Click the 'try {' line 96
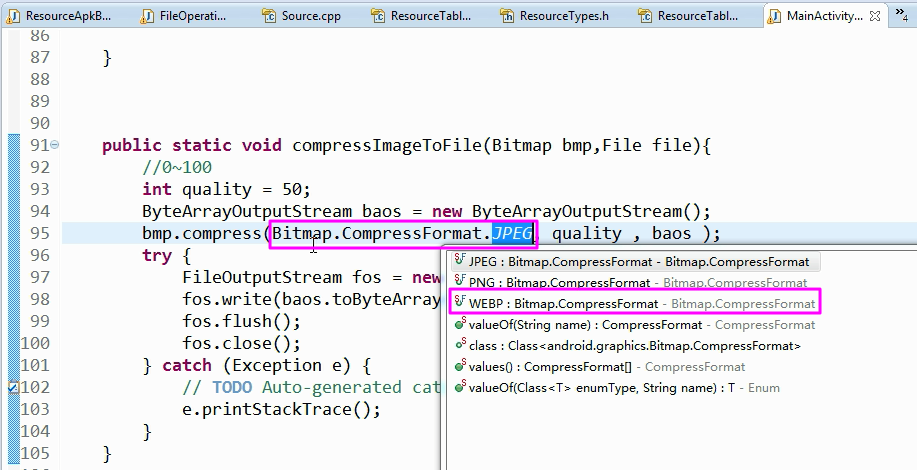 [x=166, y=256]
